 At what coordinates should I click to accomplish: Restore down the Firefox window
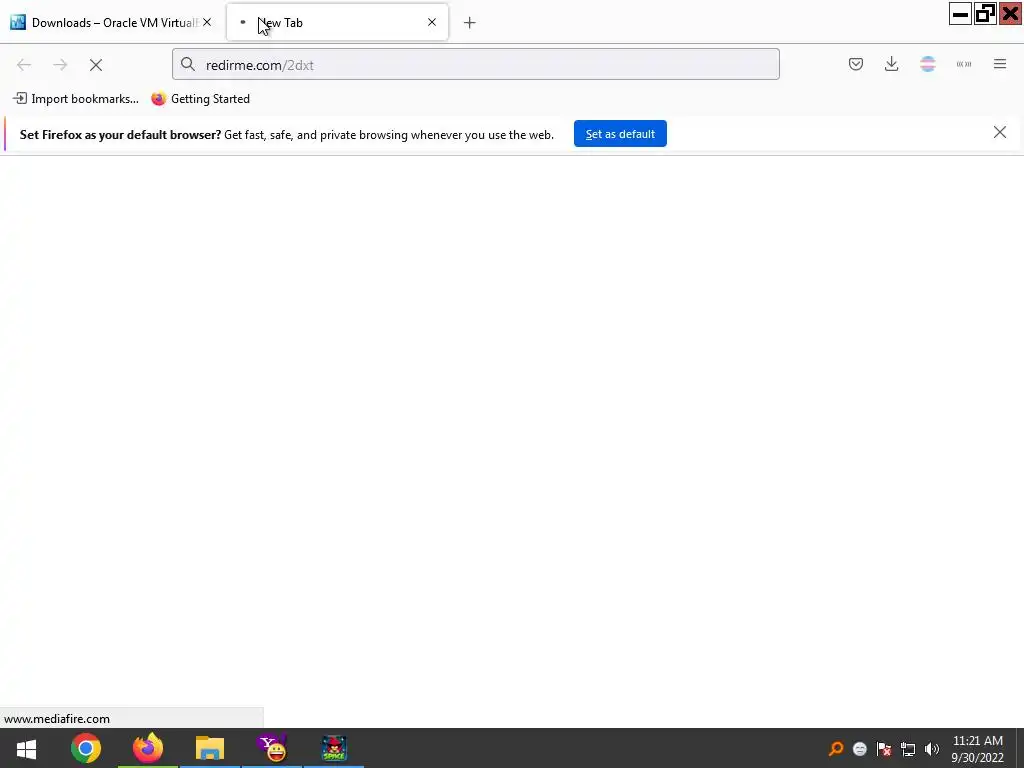pos(985,14)
